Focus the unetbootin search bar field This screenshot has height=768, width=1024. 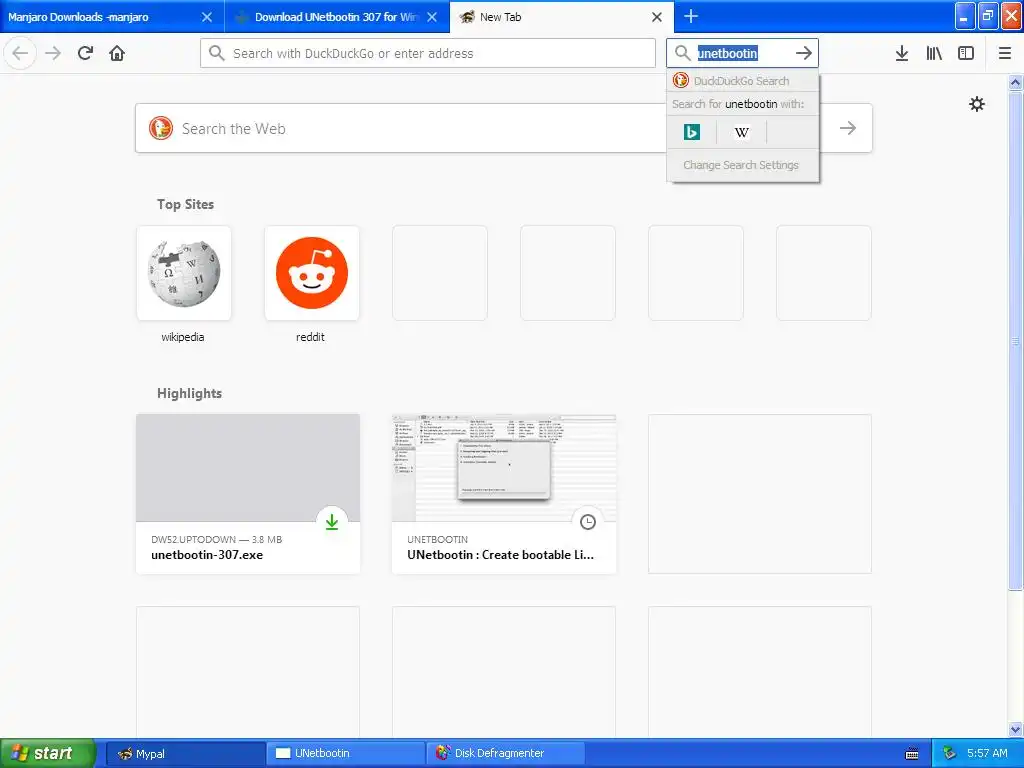pyautogui.click(x=742, y=53)
